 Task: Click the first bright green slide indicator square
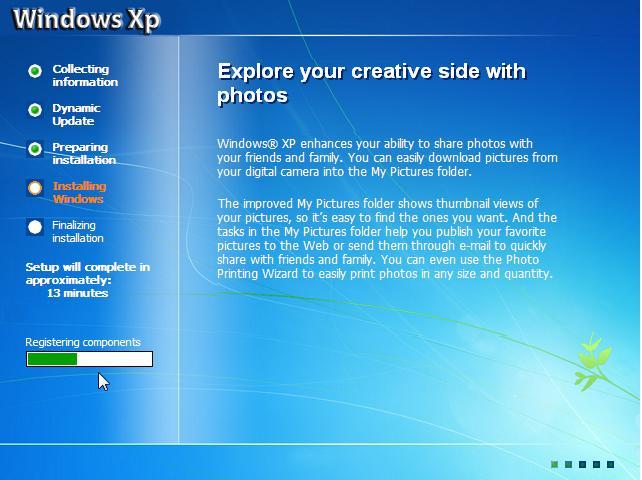554,464
